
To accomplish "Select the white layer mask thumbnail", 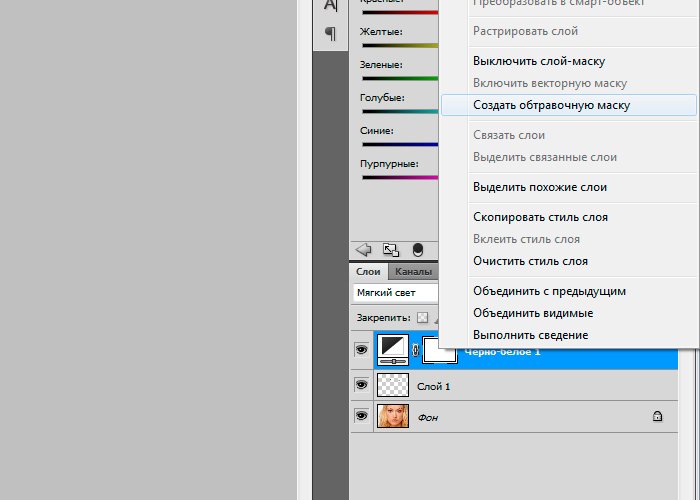I will pyautogui.click(x=439, y=351).
